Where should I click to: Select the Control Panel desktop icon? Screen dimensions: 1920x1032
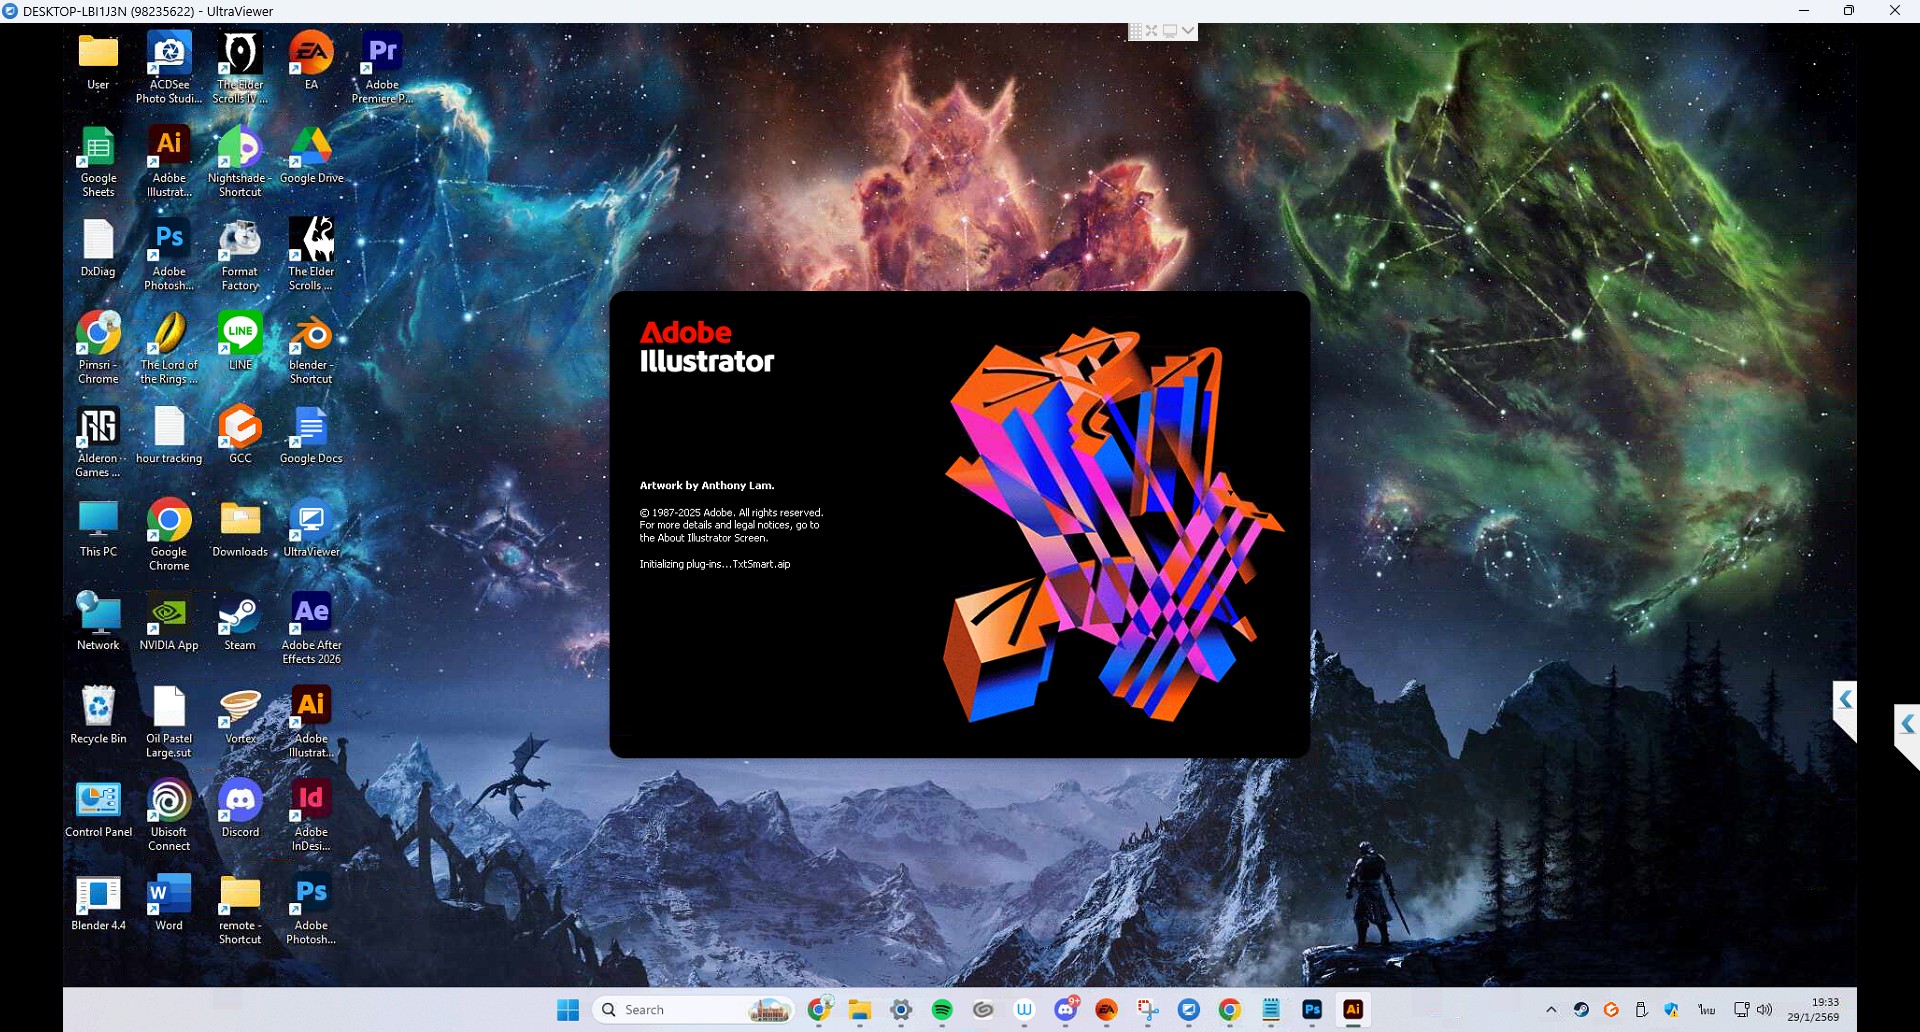tap(98, 809)
